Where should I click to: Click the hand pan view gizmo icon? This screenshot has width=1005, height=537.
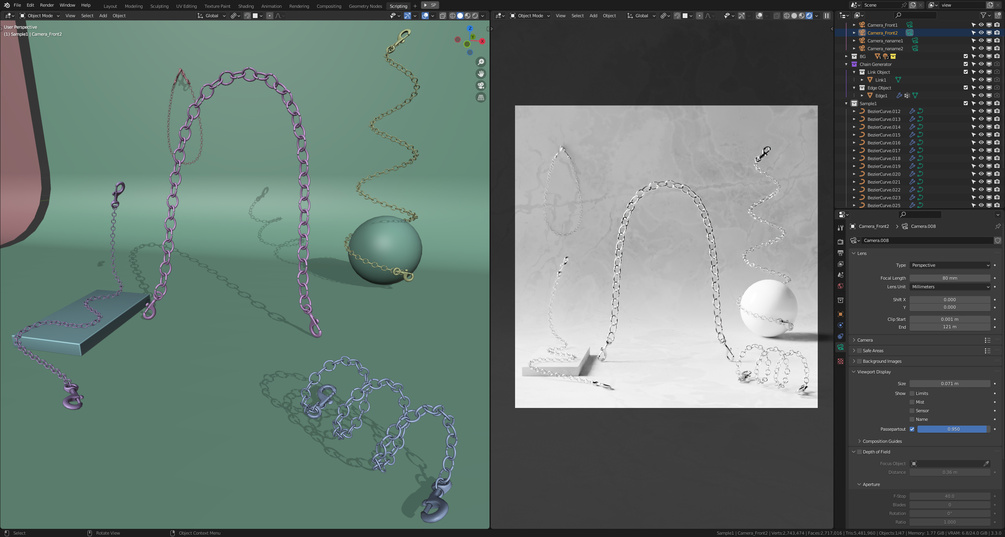pyautogui.click(x=481, y=74)
